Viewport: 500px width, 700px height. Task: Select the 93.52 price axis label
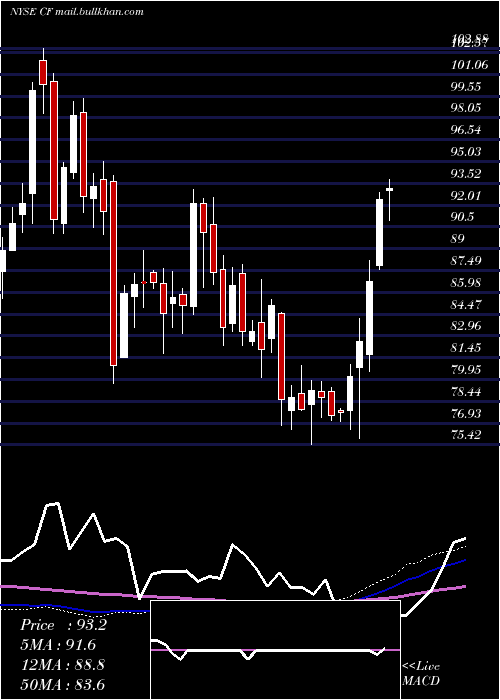[x=466, y=174]
